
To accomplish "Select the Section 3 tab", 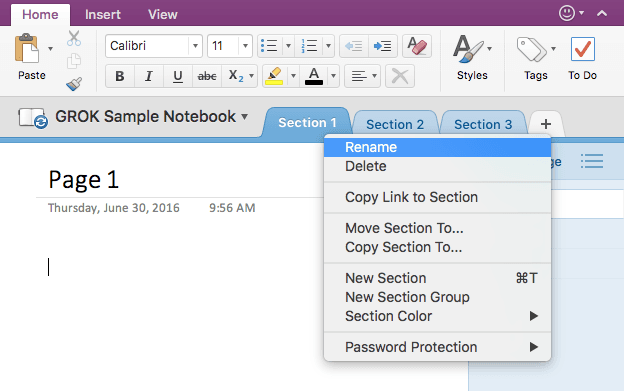I will pyautogui.click(x=483, y=124).
